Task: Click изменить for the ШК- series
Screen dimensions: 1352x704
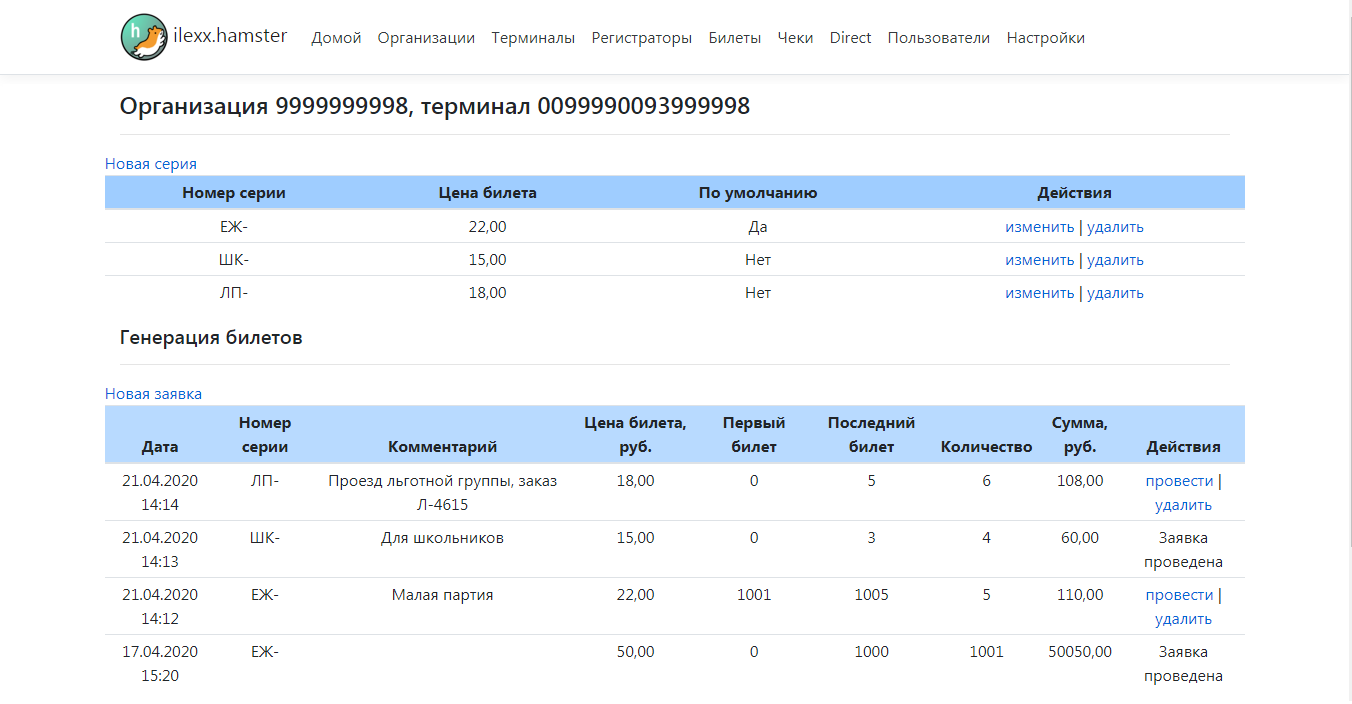Action: pyautogui.click(x=1039, y=260)
